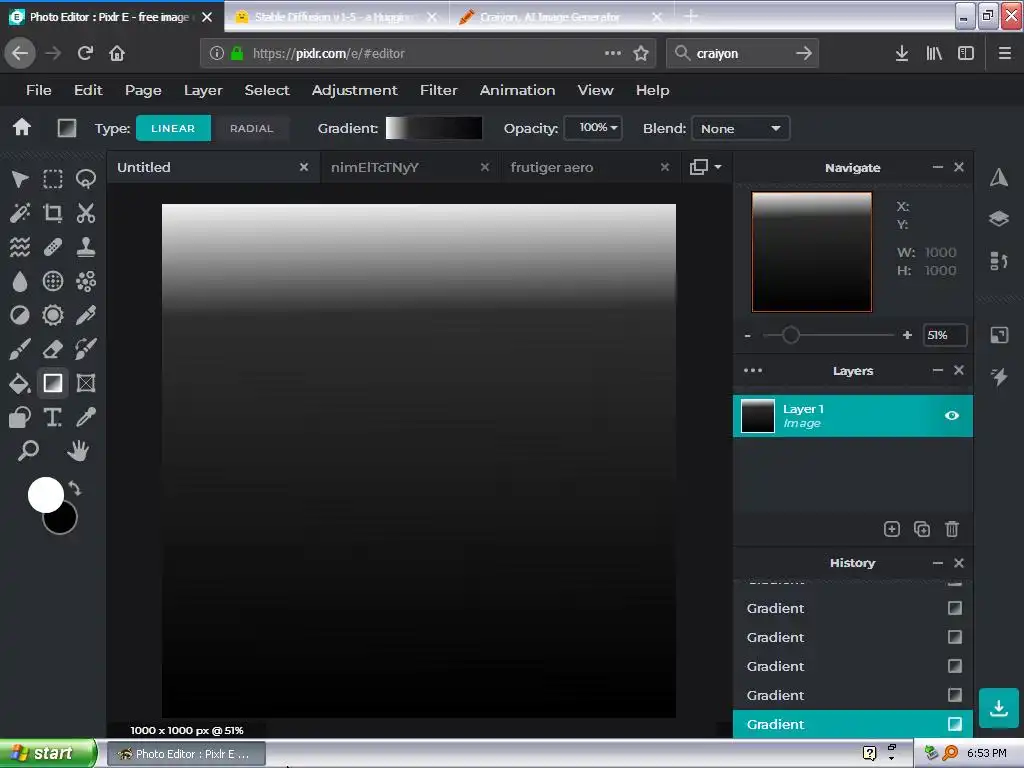The width and height of the screenshot is (1024, 768).
Task: Open the Firefox hamburger menu
Action: 1004,53
